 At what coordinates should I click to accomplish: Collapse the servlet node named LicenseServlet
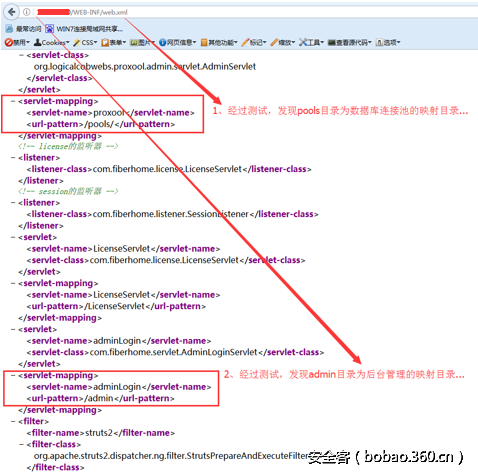click(x=13, y=237)
